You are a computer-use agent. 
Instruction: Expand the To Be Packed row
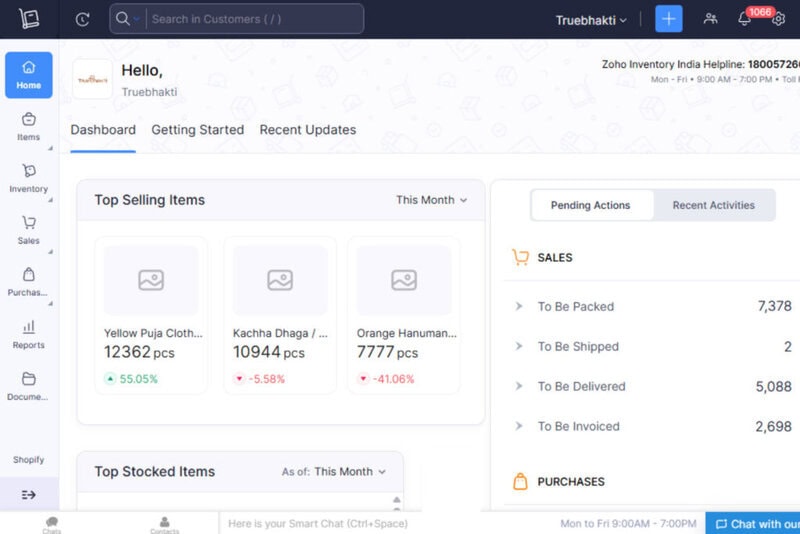[652, 306]
